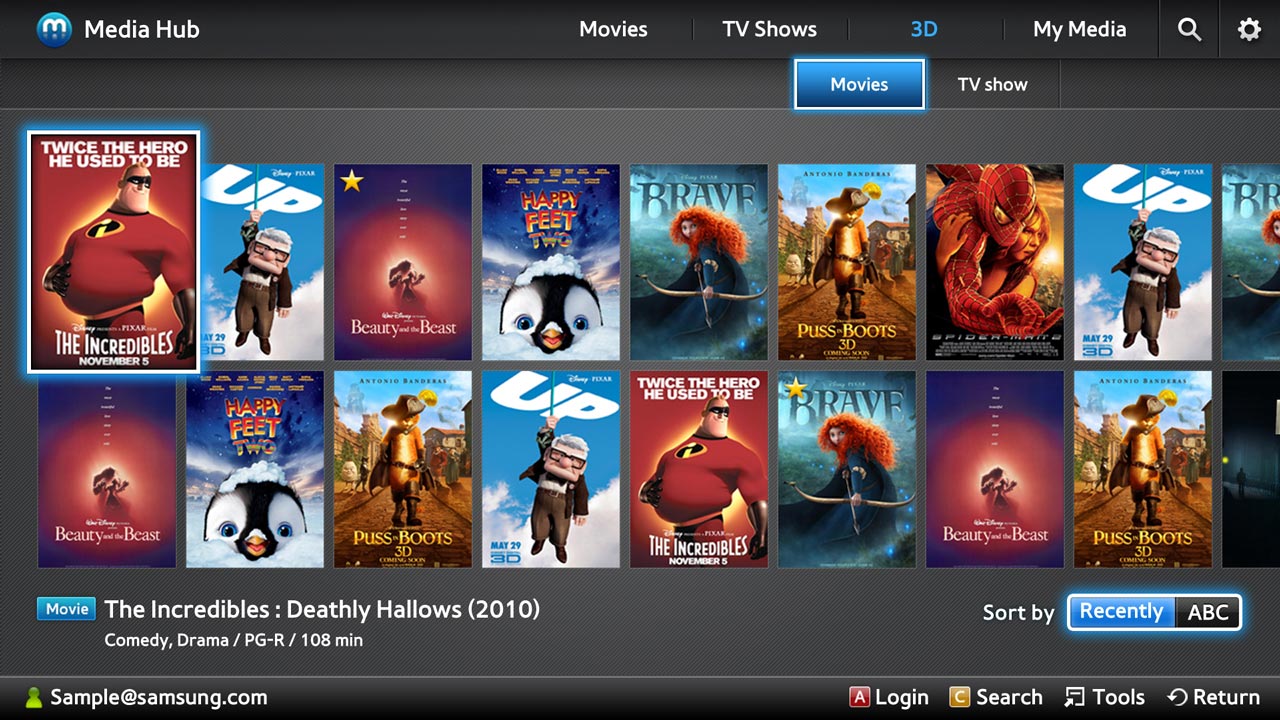
Task: Open search with the magnifier icon
Action: pos(1189,30)
